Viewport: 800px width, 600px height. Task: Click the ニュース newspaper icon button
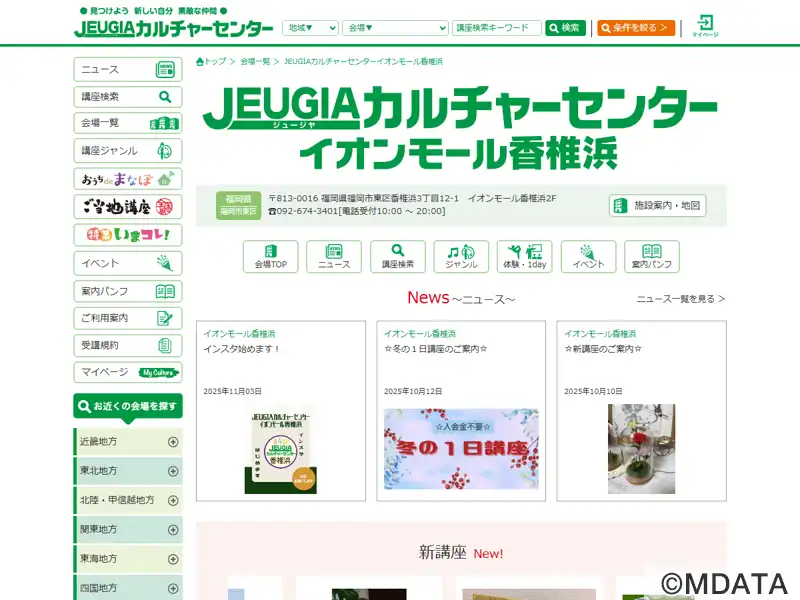334,257
